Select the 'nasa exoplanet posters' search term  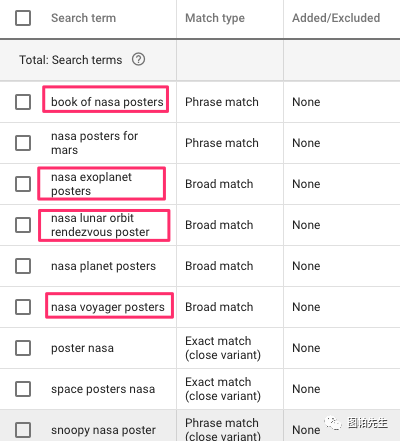click(x=91, y=184)
